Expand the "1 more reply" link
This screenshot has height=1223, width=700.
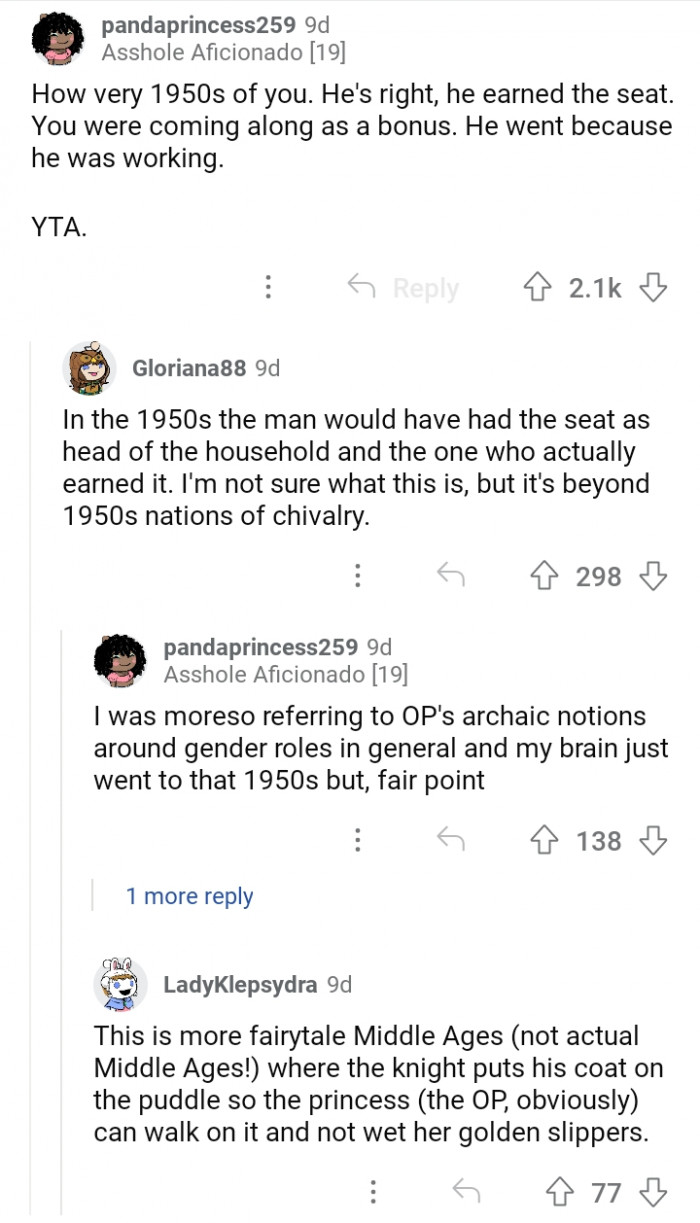point(189,896)
